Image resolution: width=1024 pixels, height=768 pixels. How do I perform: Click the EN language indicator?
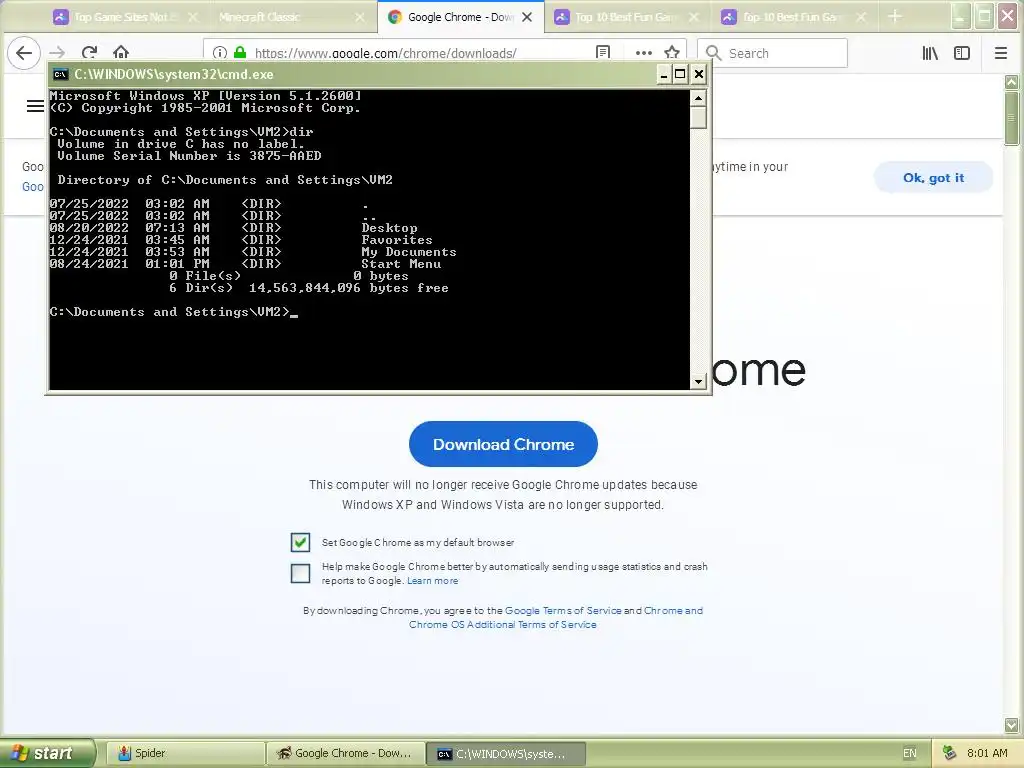[910, 753]
